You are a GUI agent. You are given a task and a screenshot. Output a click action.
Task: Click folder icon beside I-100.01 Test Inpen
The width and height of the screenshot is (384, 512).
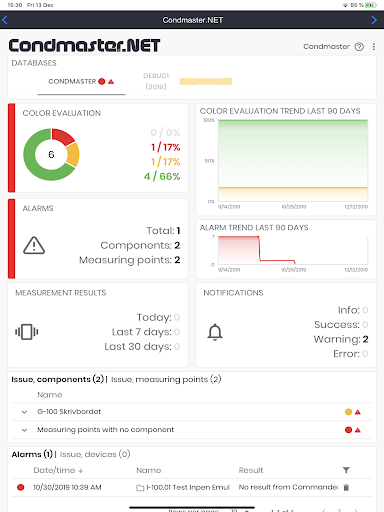pyautogui.click(x=140, y=488)
